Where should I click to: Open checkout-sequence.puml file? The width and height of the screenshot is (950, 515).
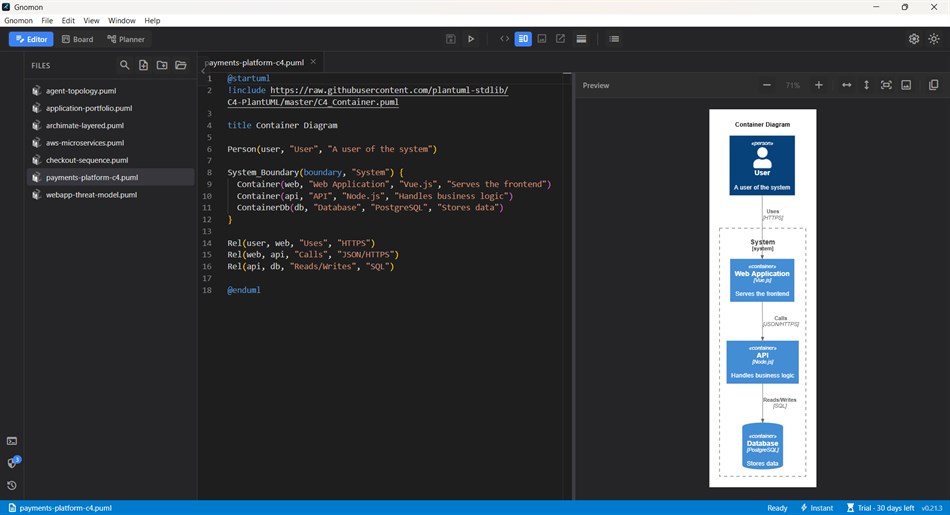point(111,160)
